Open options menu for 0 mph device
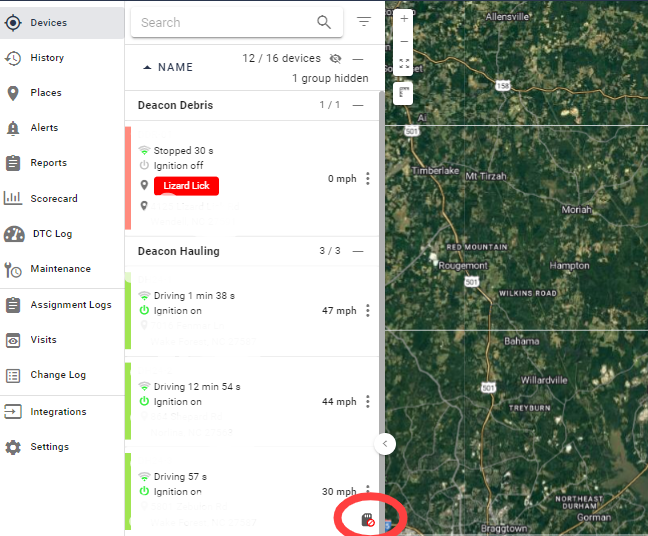Screen dimensions: 648x536 pyautogui.click(x=368, y=179)
